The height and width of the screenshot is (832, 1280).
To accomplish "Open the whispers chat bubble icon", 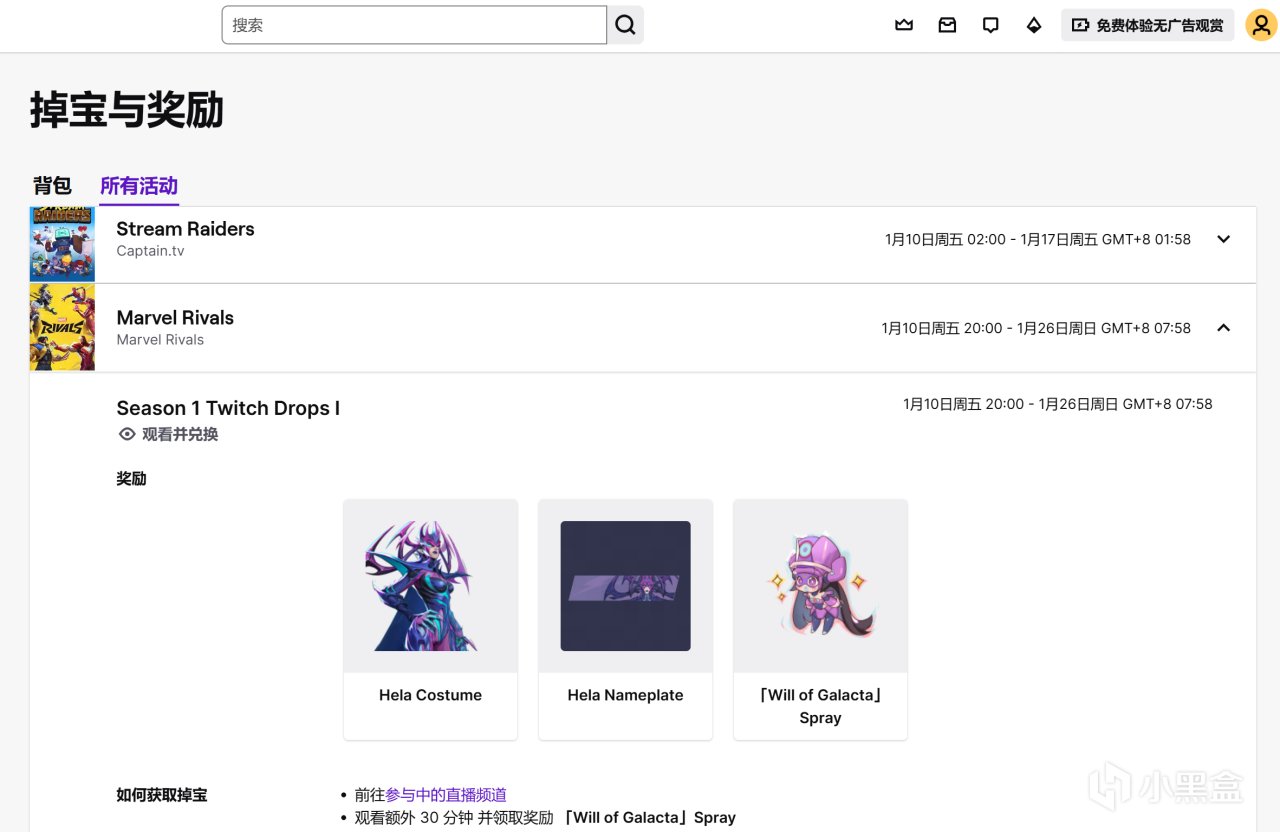I will pos(990,25).
